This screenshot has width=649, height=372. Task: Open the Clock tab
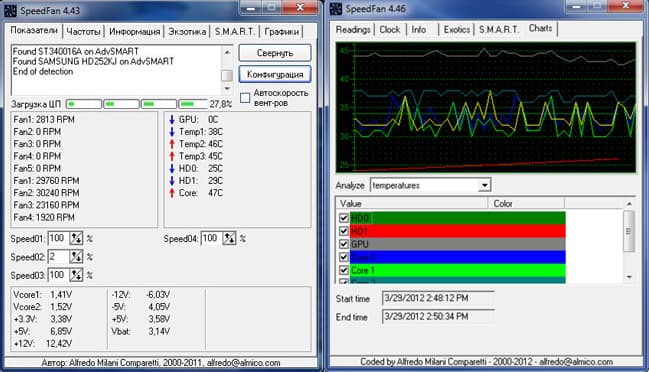(390, 30)
